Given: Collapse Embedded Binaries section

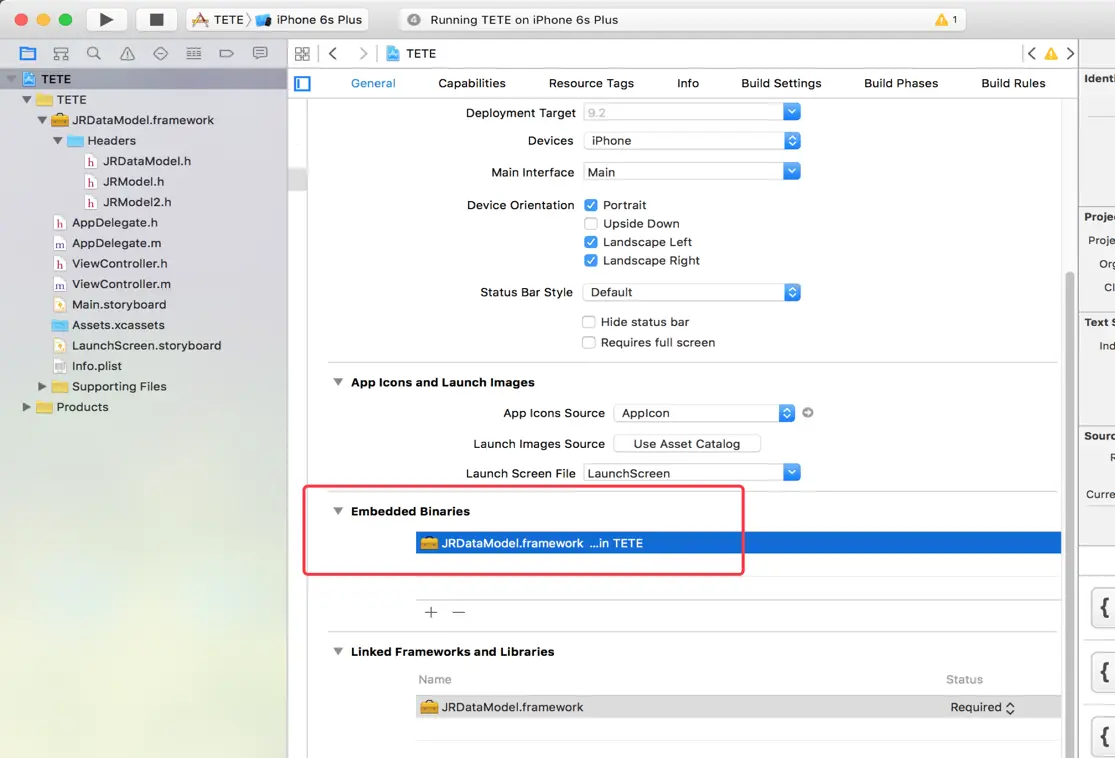Looking at the screenshot, I should (338, 511).
